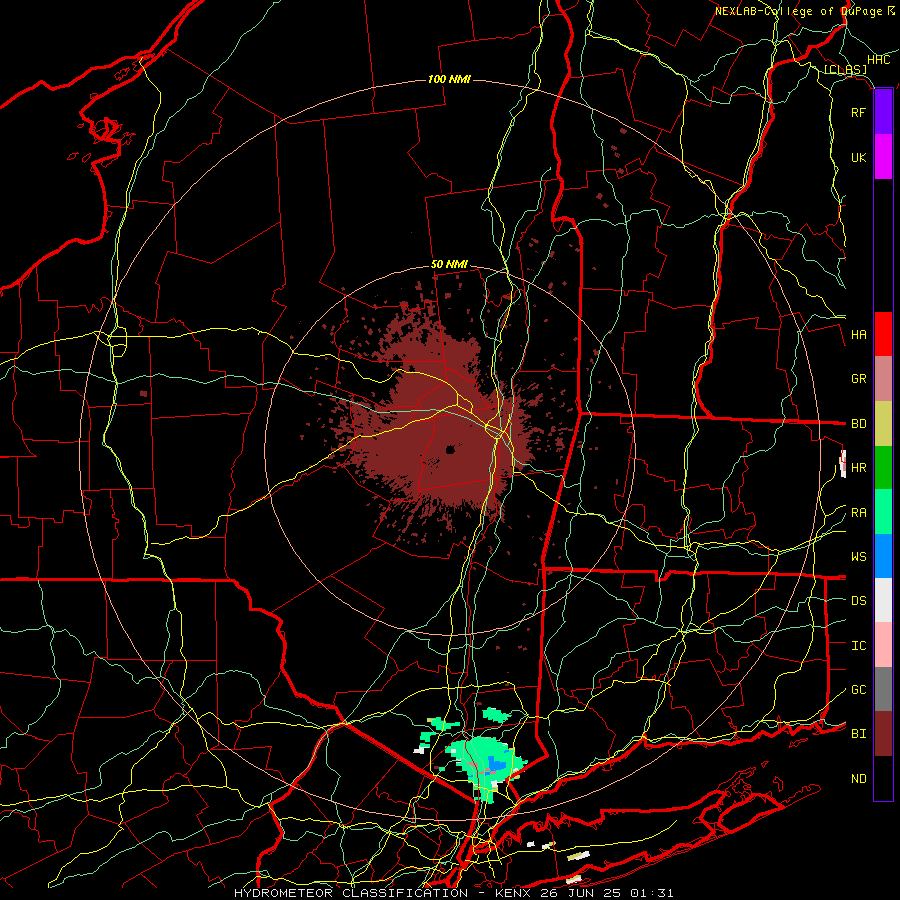Click the mint green RA legend swatch
Viewport: 900px width, 900px height.
tap(883, 512)
